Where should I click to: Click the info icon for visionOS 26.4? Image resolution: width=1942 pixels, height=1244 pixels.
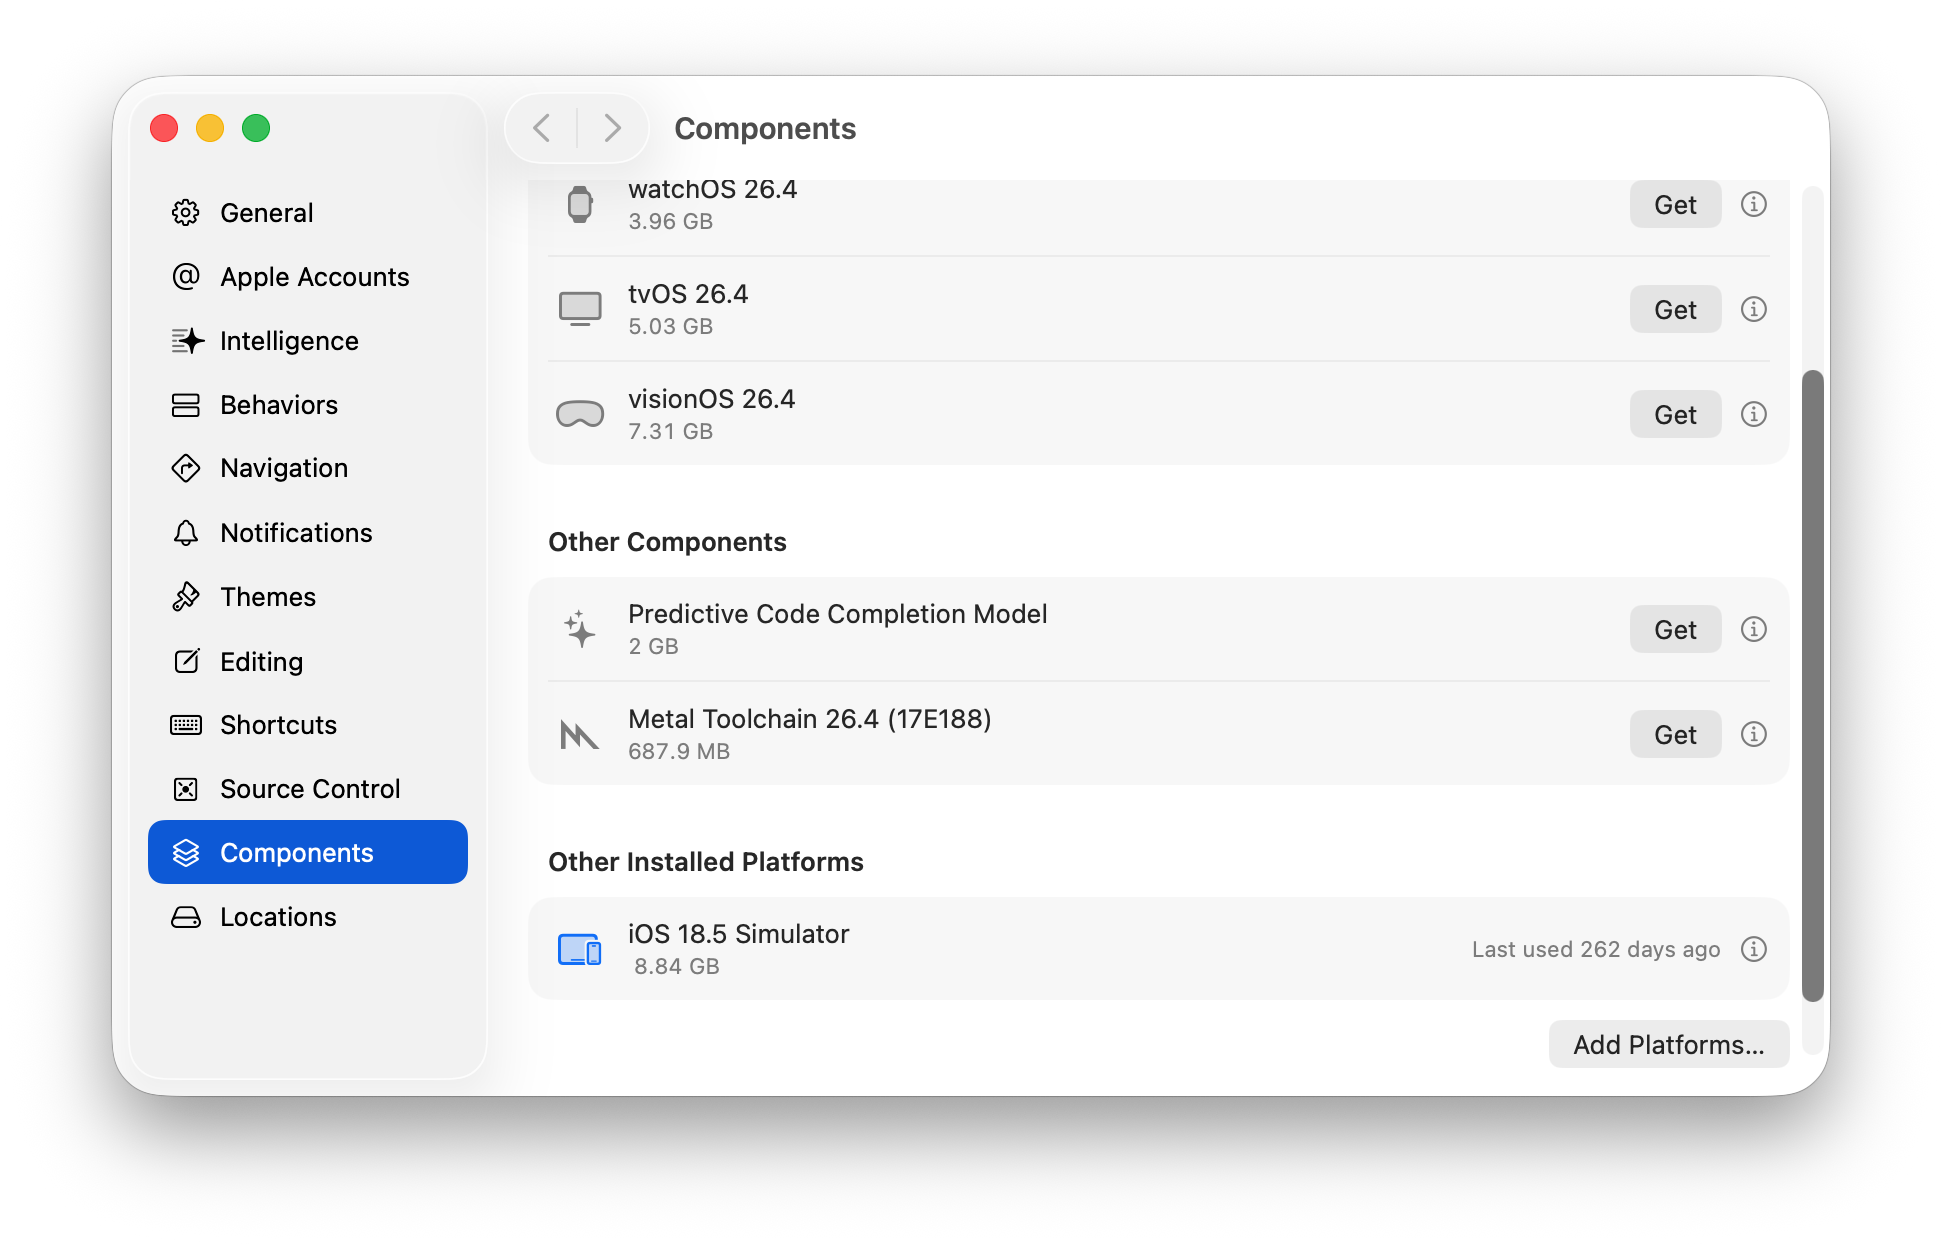tap(1753, 414)
